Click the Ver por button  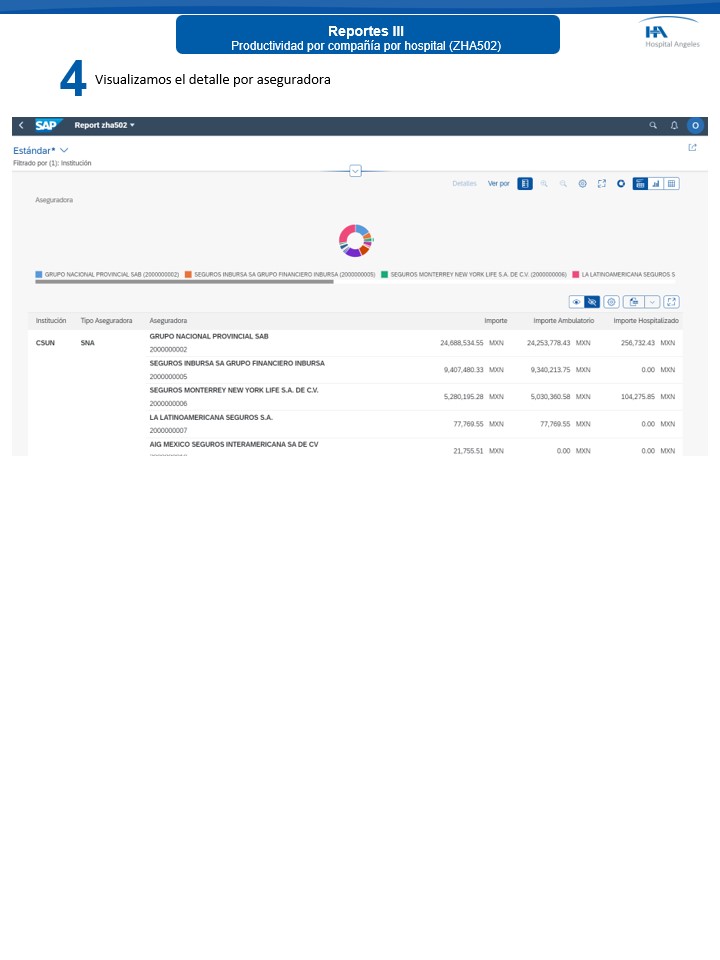pos(498,184)
